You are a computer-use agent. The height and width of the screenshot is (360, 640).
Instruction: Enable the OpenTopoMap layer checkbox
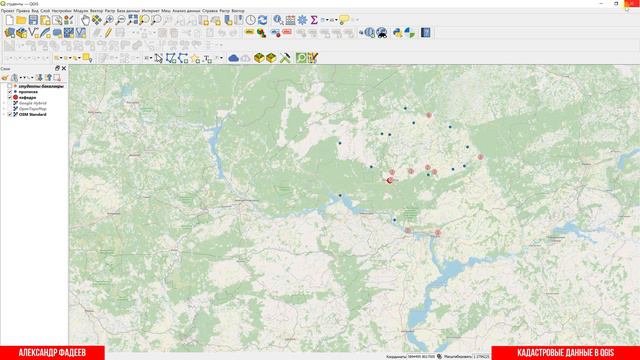(x=10, y=109)
